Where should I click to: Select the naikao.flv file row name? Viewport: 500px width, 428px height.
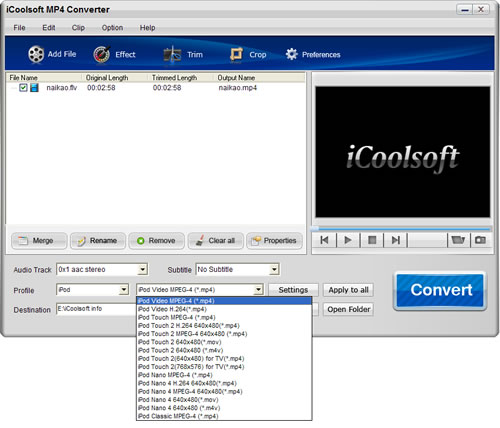(62, 88)
